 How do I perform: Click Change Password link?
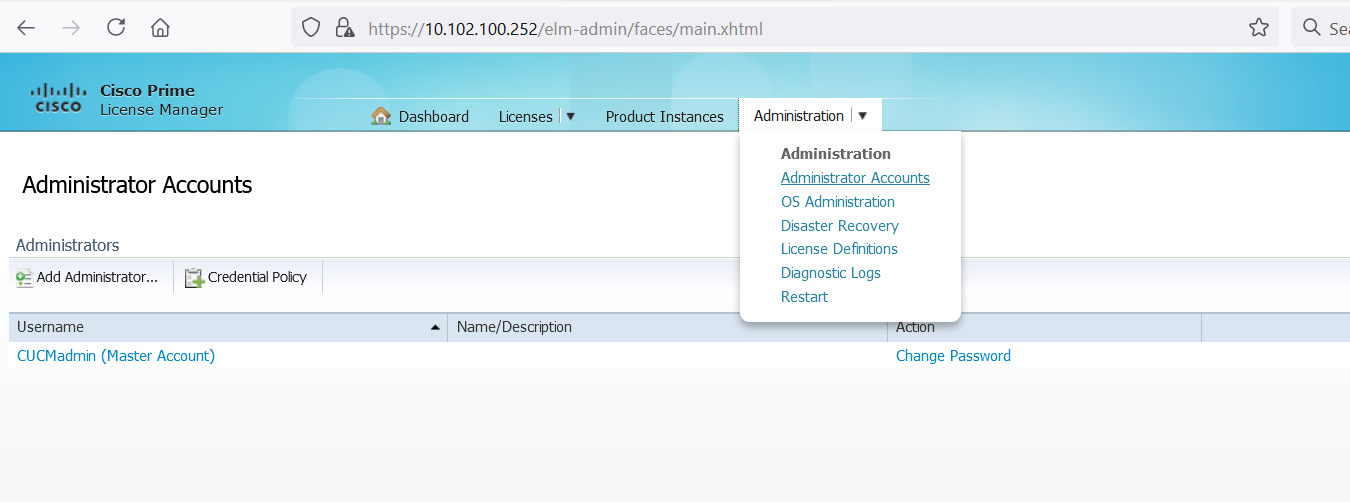pyautogui.click(x=953, y=356)
